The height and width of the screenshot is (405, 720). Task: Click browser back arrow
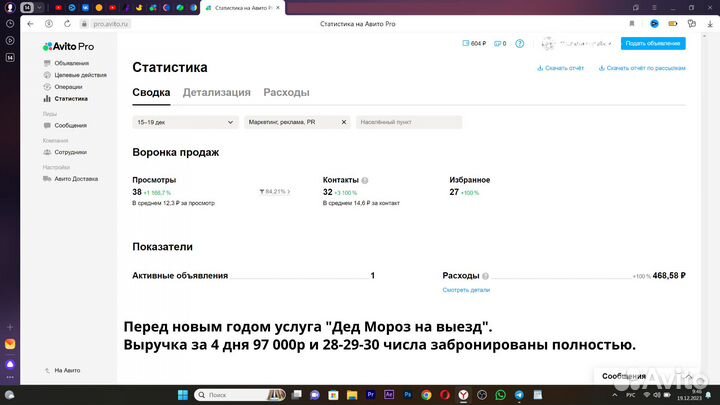click(x=30, y=24)
